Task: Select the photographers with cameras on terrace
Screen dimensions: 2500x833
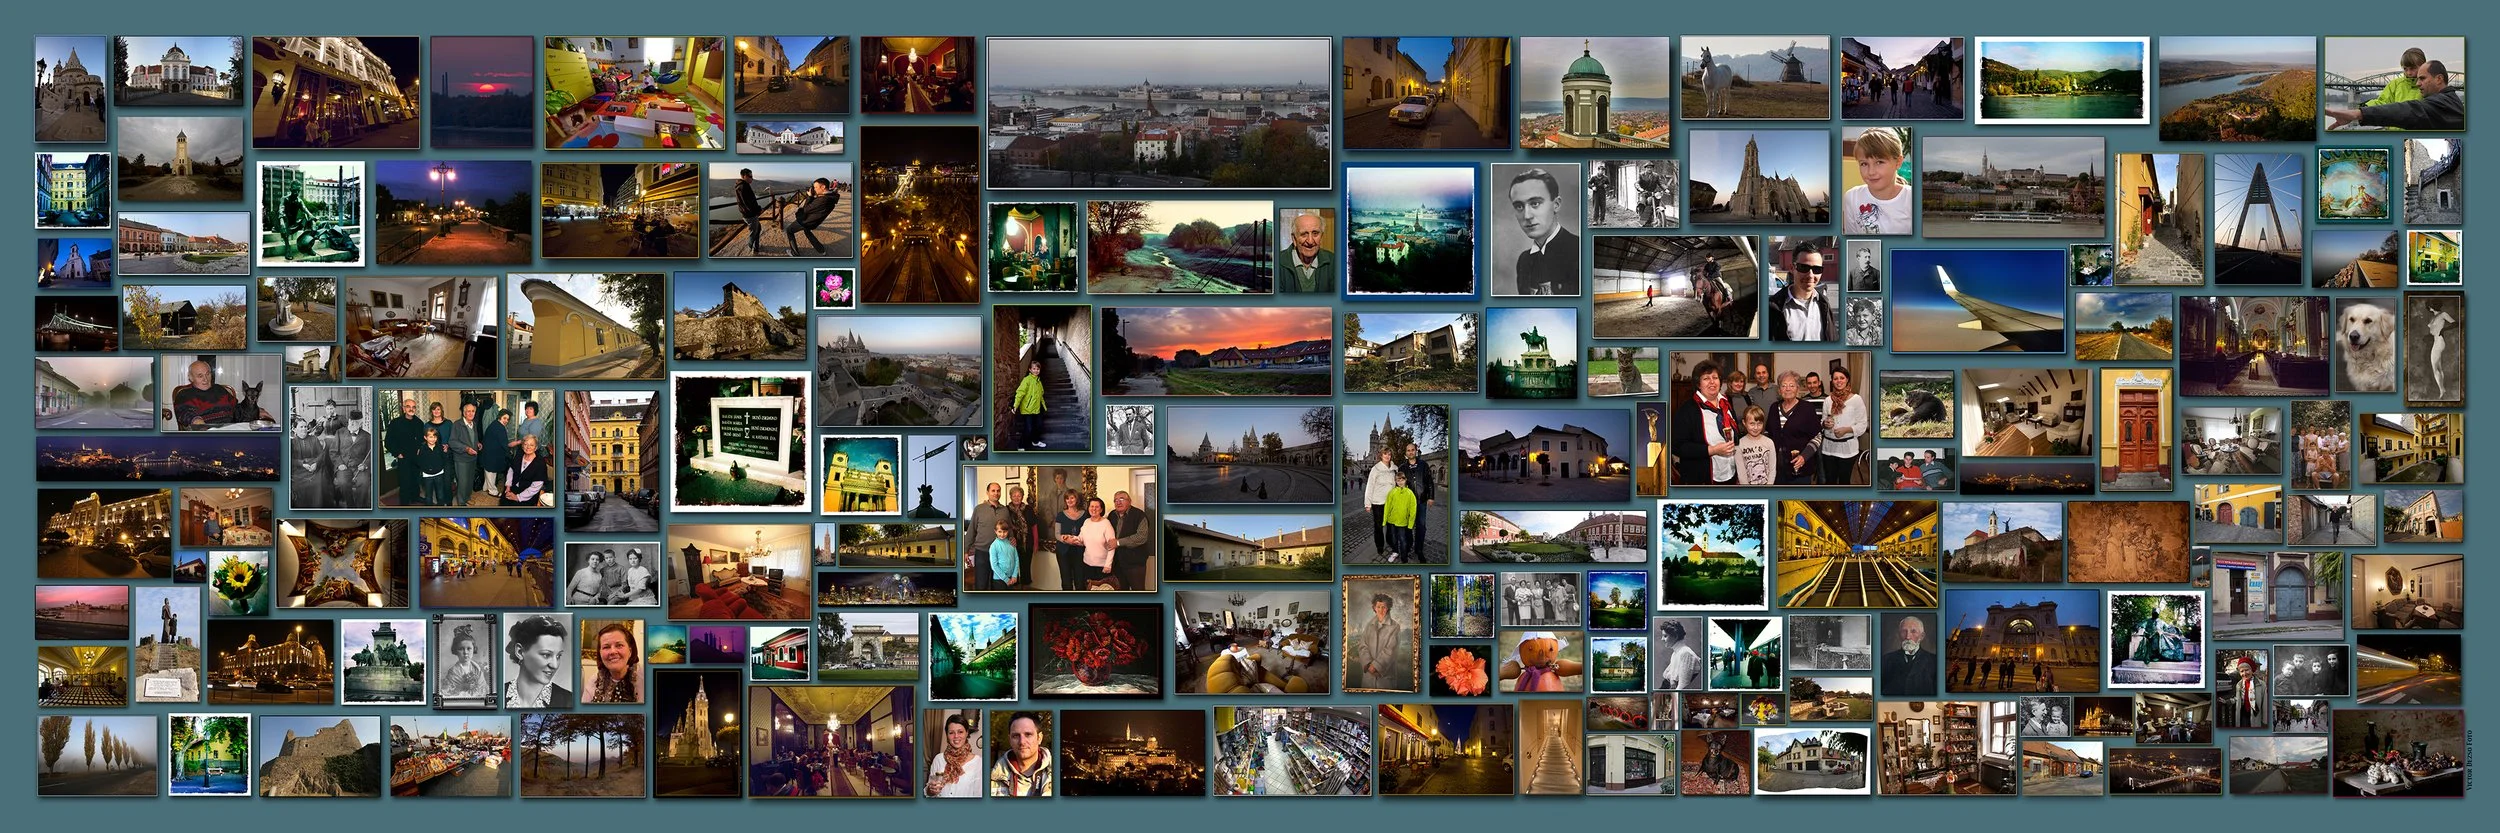Action: coord(780,210)
